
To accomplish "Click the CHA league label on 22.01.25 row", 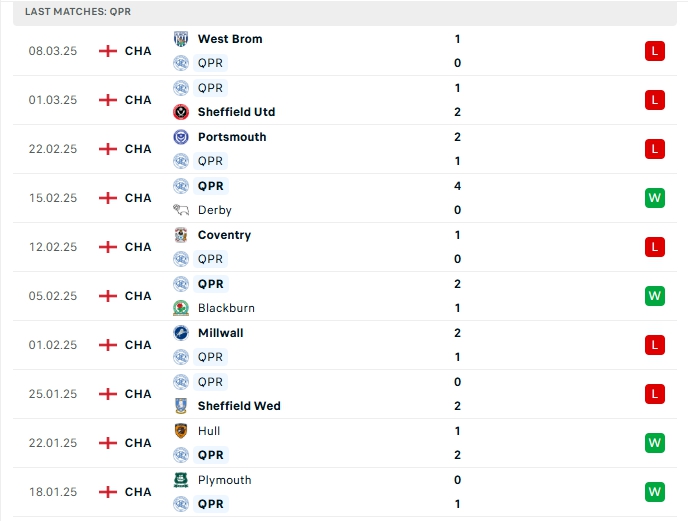I will click(x=138, y=443).
